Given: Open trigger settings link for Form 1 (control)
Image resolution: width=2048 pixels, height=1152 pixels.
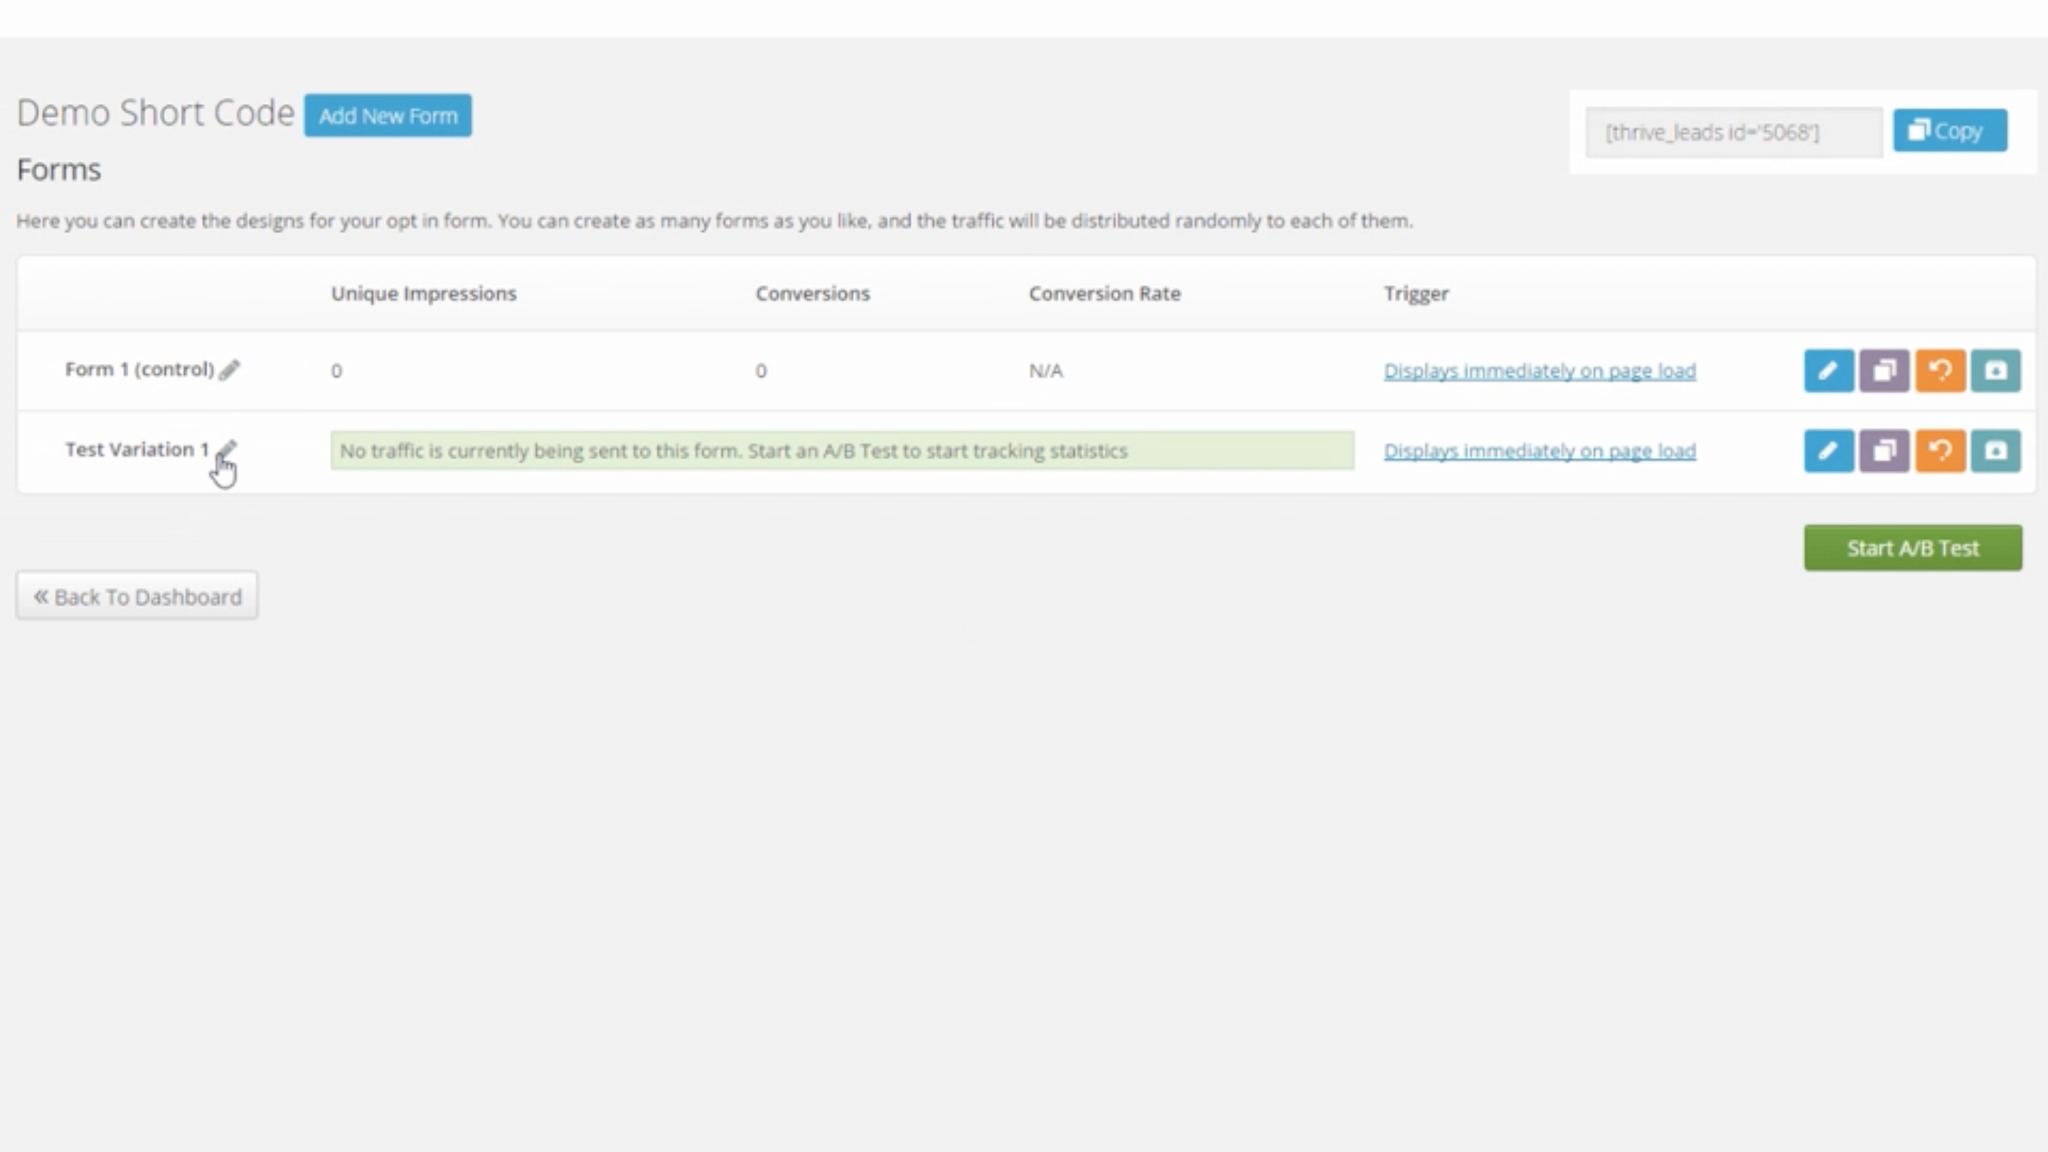Looking at the screenshot, I should pyautogui.click(x=1539, y=371).
